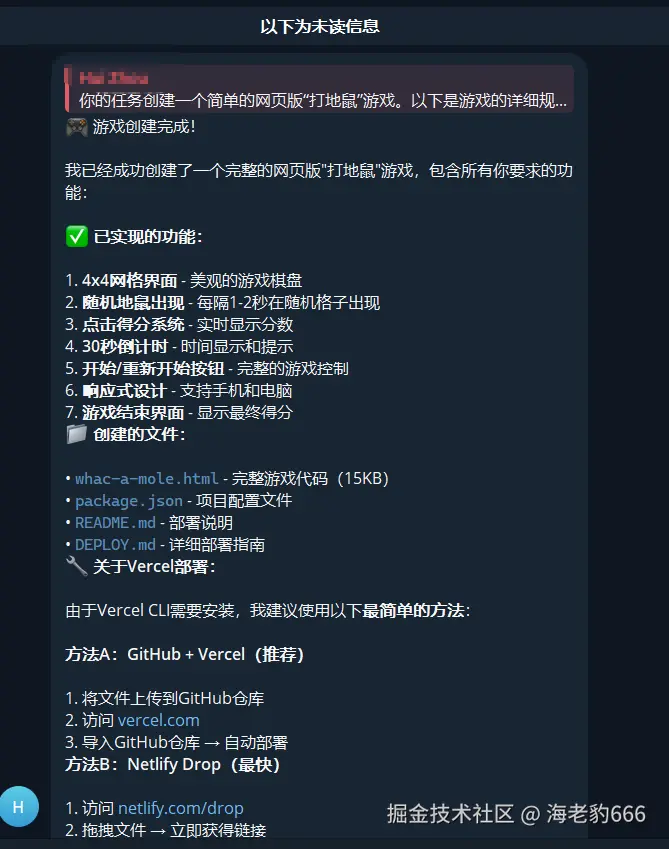Click the blurred sender name in quote
Viewport: 669px width, 849px height.
click(114, 79)
